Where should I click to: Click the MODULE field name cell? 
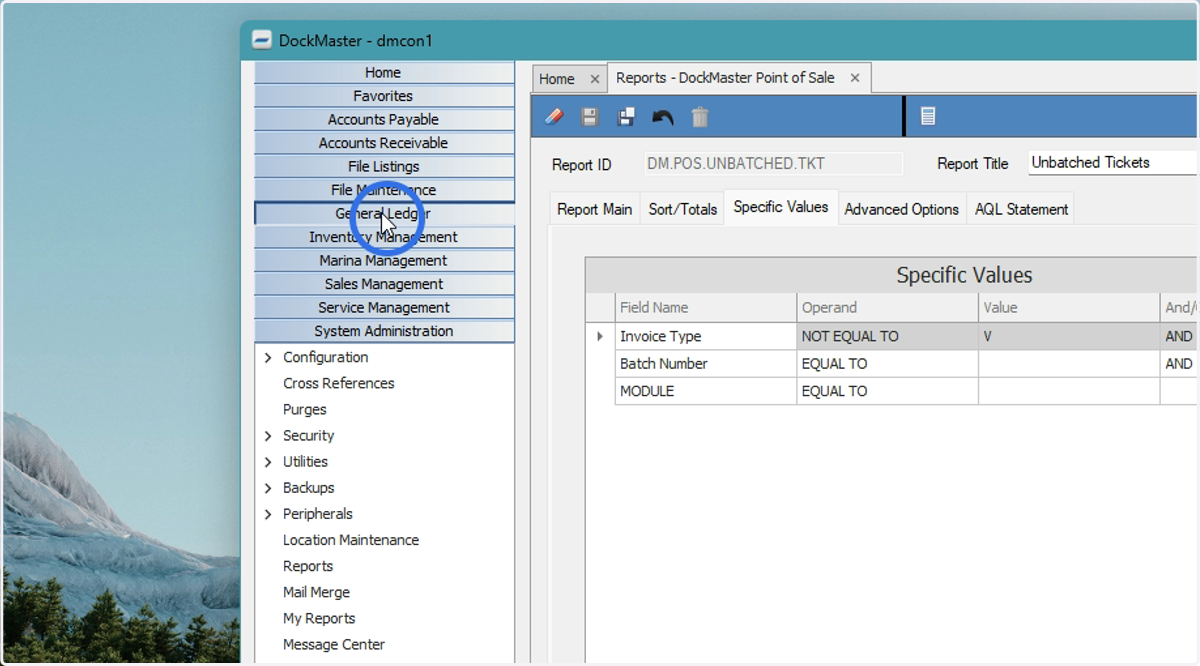coord(706,391)
